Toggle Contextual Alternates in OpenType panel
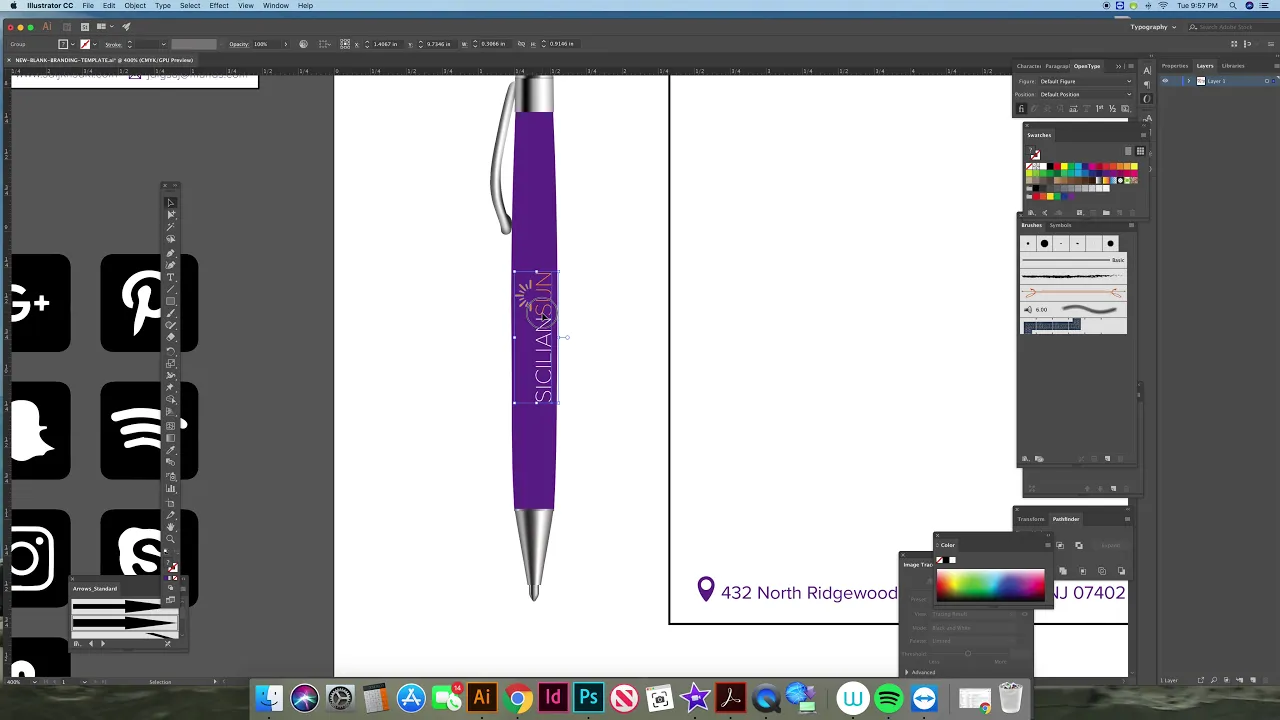Image resolution: width=1280 pixels, height=720 pixels. pyautogui.click(x=1033, y=109)
